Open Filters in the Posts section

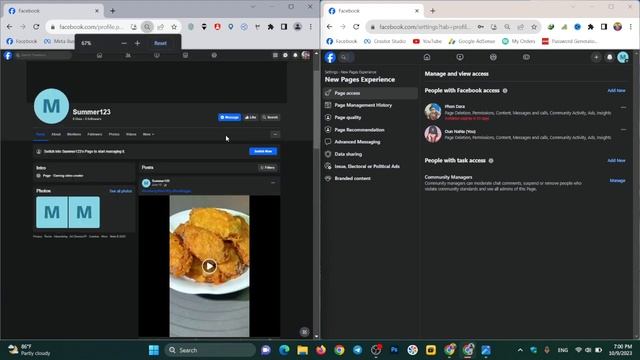click(268, 167)
